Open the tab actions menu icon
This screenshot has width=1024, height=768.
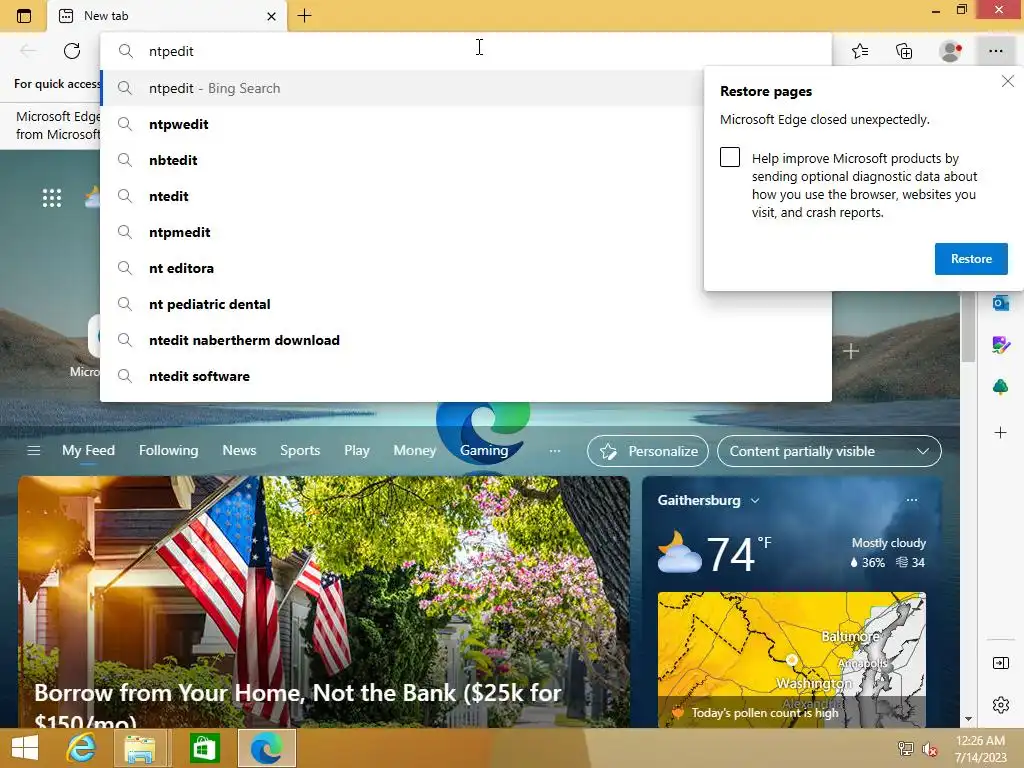point(24,16)
